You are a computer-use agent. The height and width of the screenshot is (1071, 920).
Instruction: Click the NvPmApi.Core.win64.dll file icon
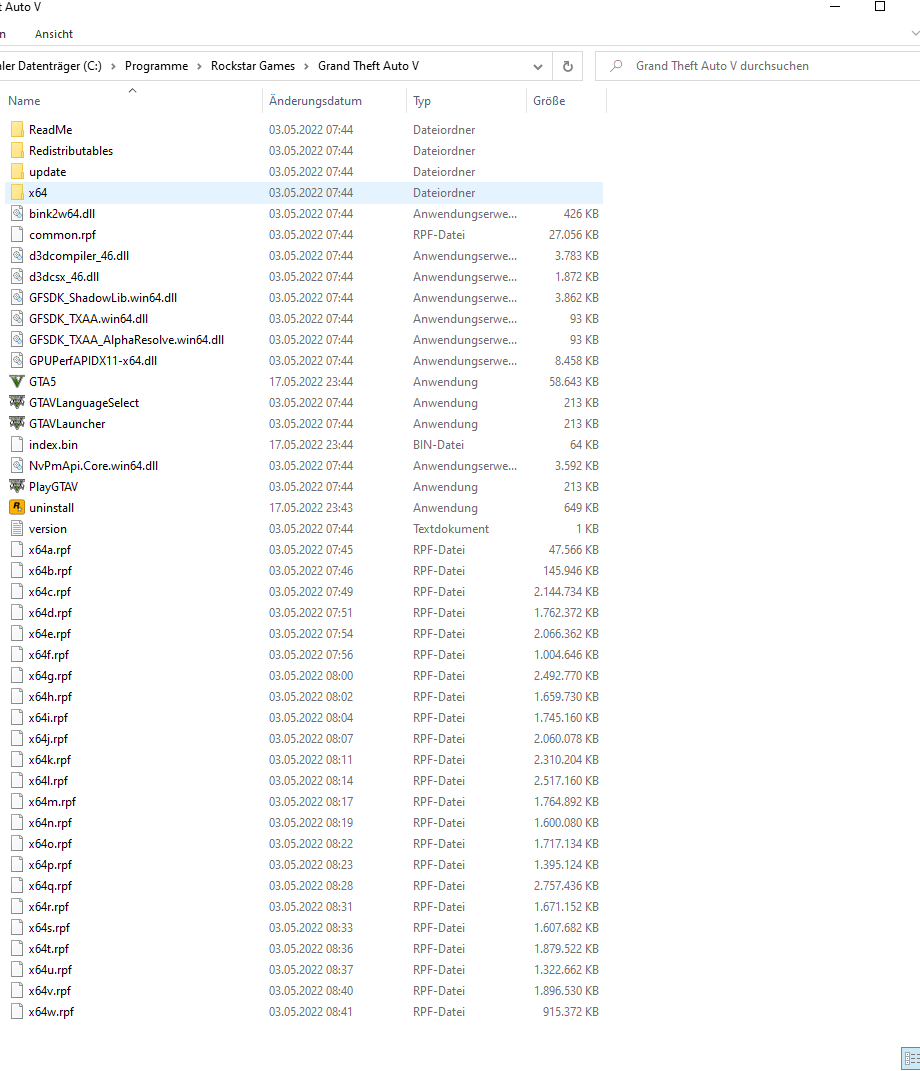click(x=17, y=466)
